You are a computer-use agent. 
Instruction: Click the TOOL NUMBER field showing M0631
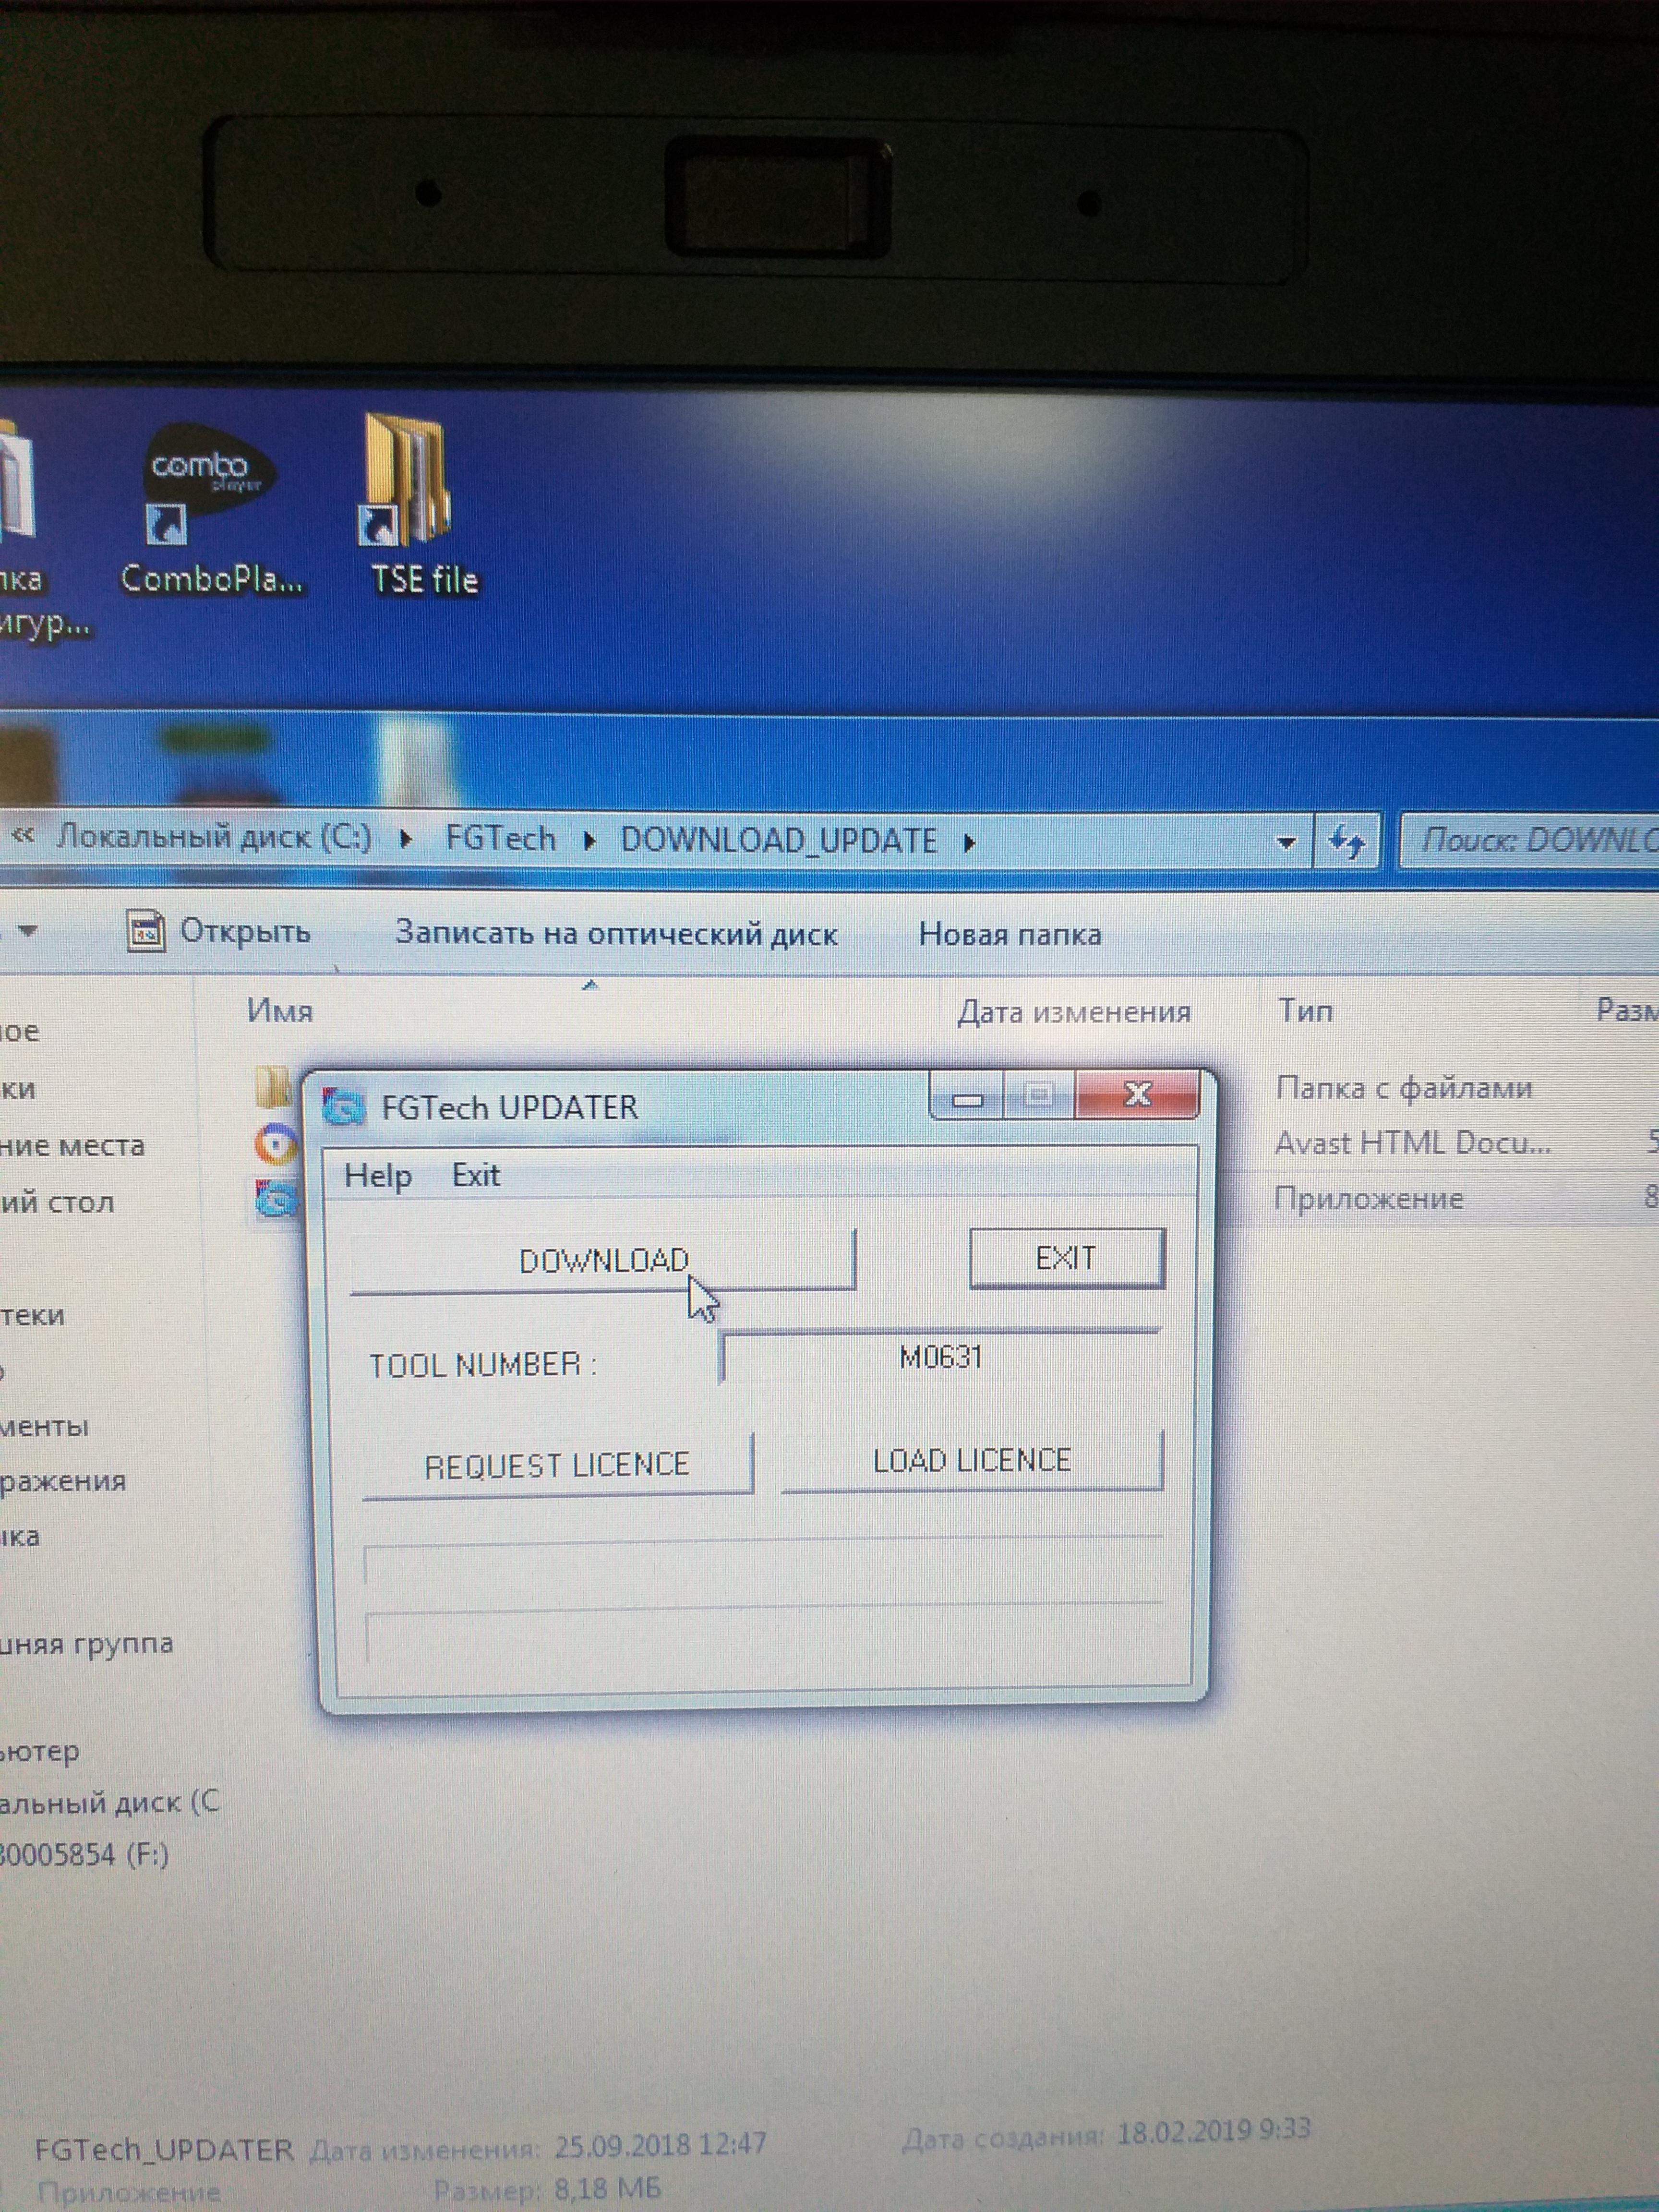940,1357
